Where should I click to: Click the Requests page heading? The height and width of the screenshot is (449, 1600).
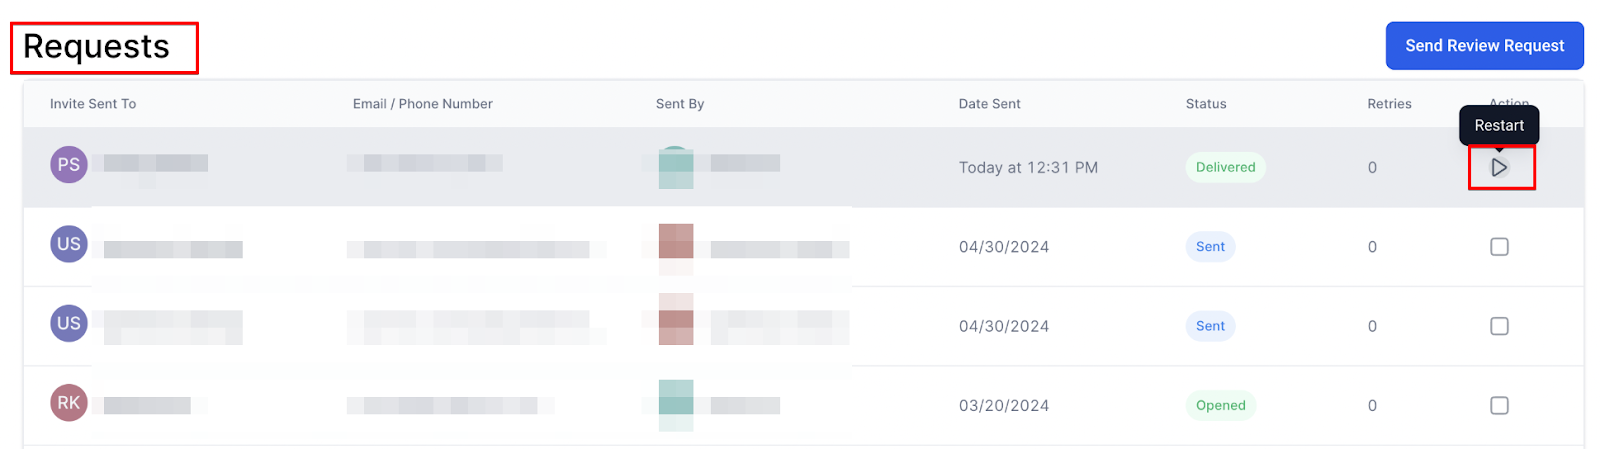pyautogui.click(x=97, y=47)
